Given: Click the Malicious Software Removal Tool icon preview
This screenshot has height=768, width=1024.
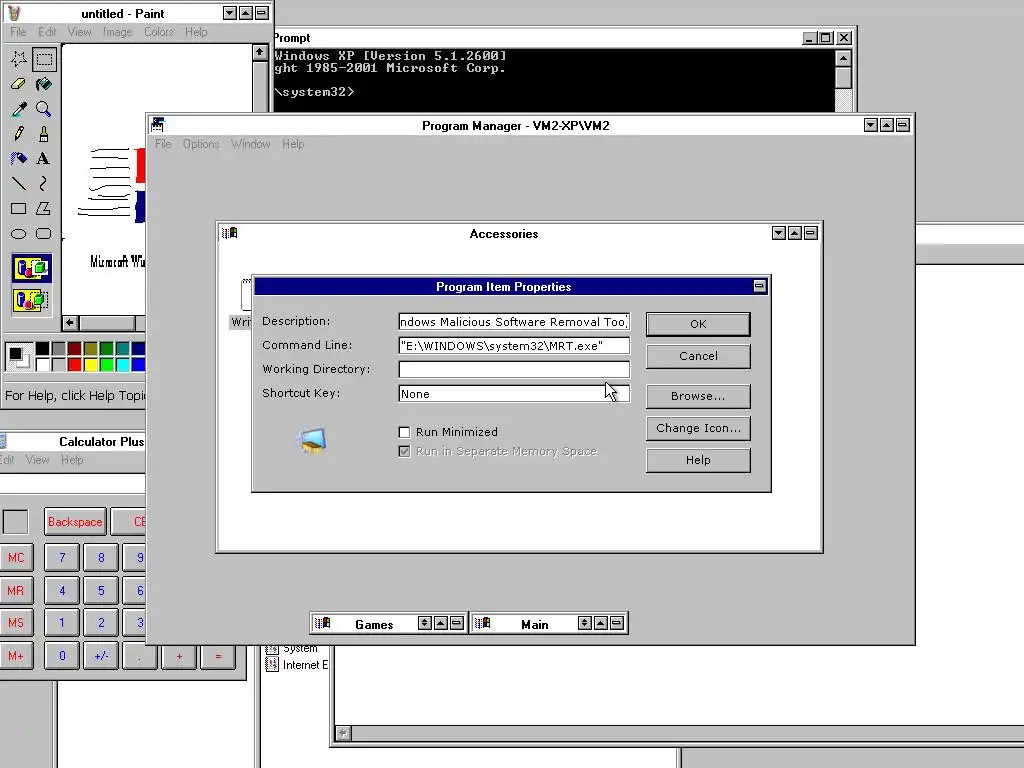Looking at the screenshot, I should [312, 441].
